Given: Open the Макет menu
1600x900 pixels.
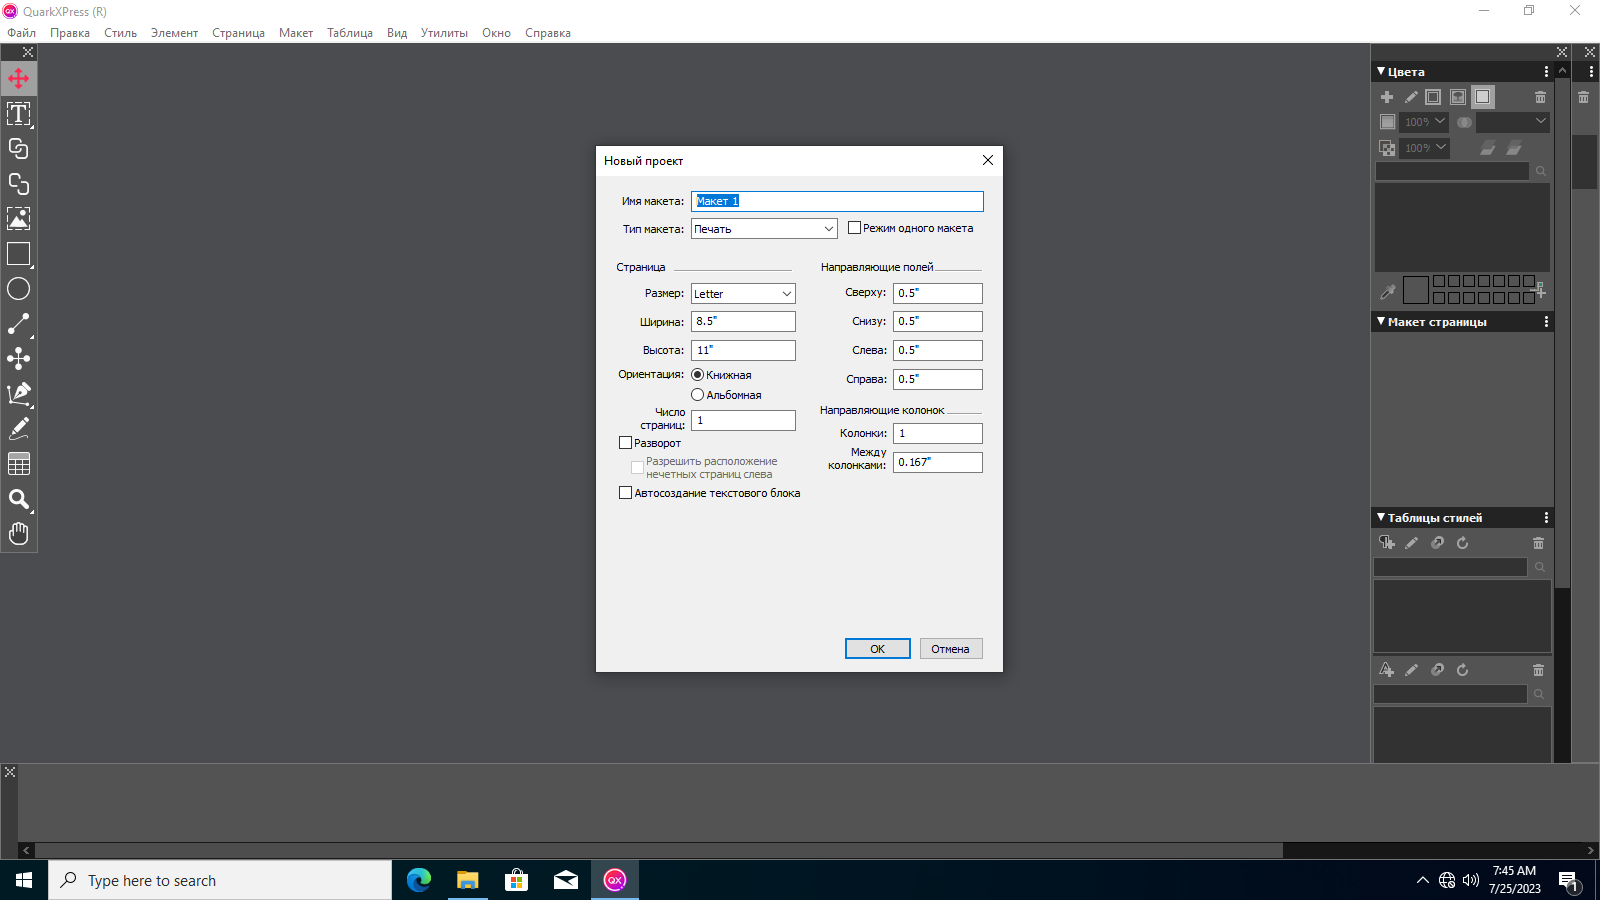Looking at the screenshot, I should [295, 33].
